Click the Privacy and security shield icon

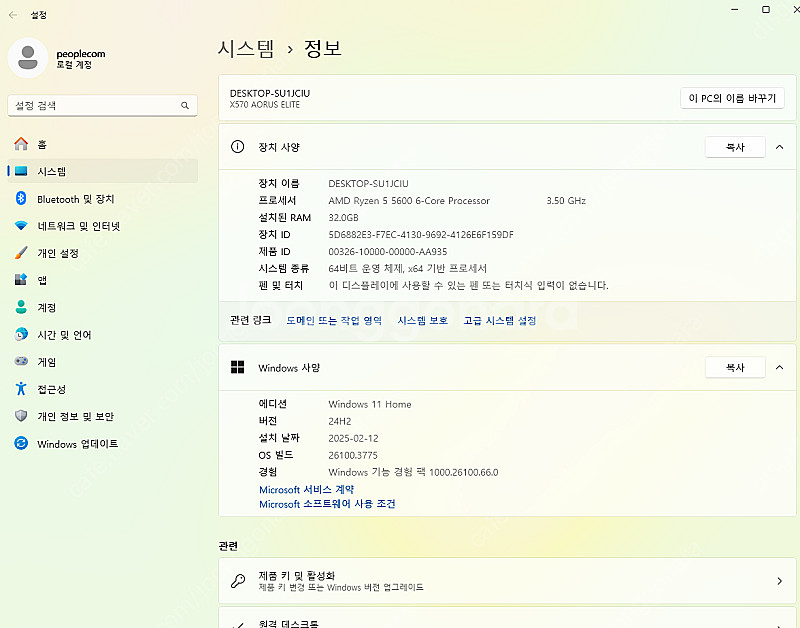click(x=21, y=416)
